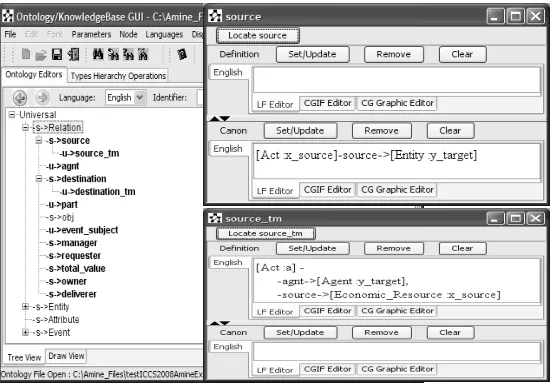The height and width of the screenshot is (384, 550).
Task: Click Clear for source_tm Canon
Action: tap(450, 332)
